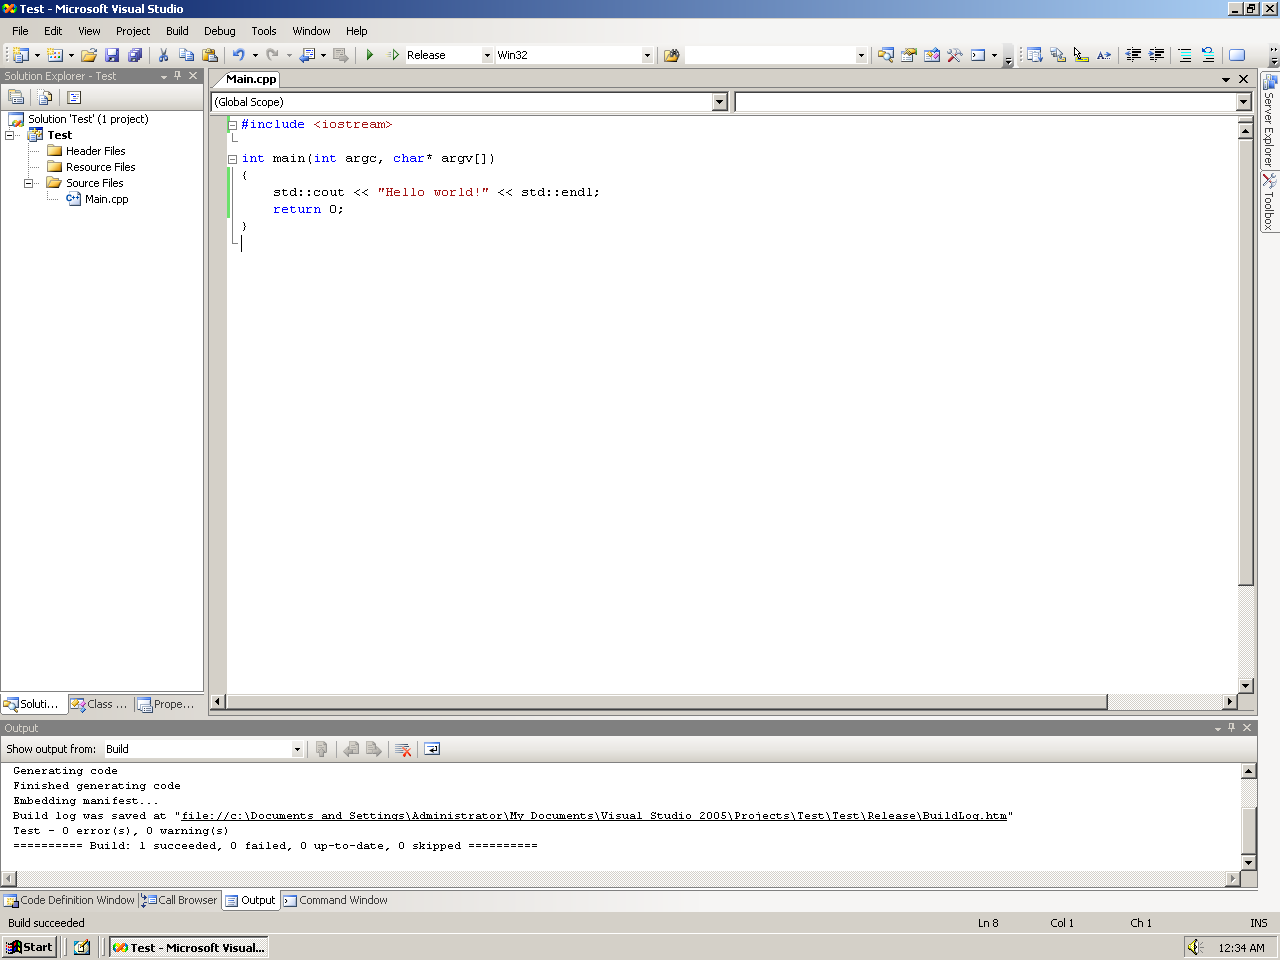Collapse the main function code block
This screenshot has width=1280, height=960.
coord(232,159)
